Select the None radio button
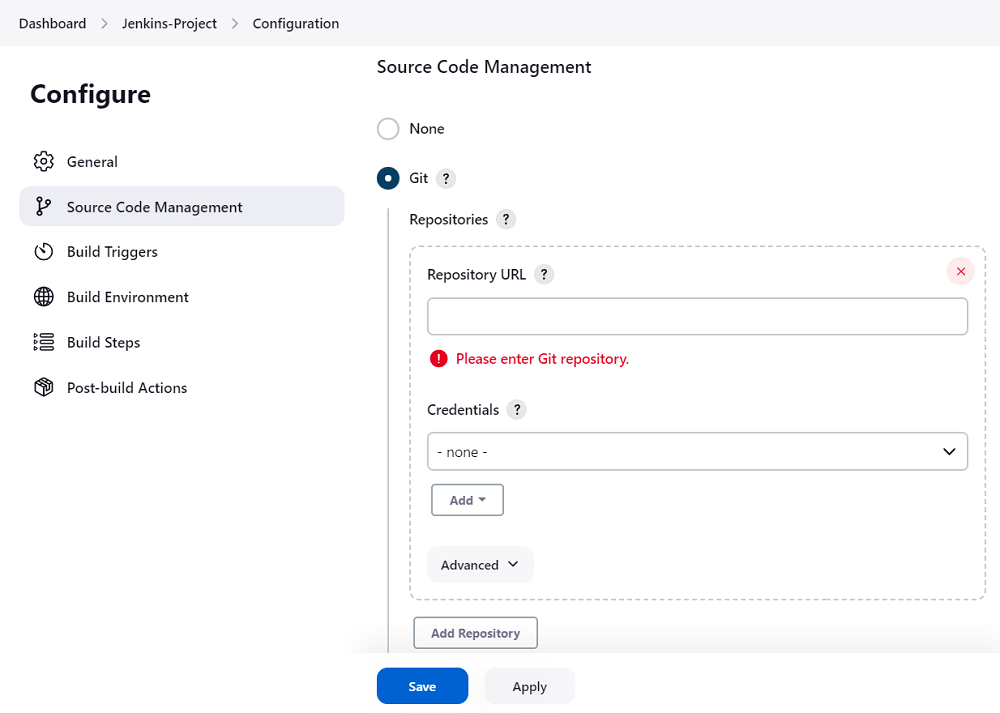 click(x=388, y=129)
